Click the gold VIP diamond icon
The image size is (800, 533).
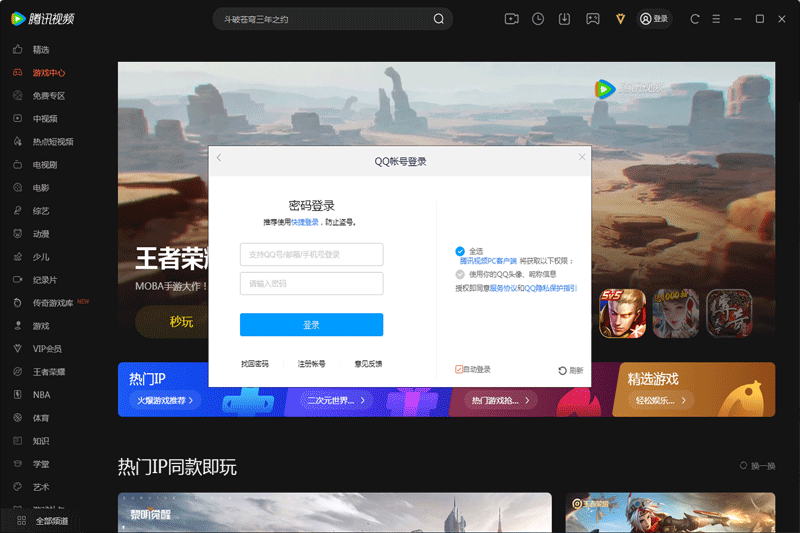pyautogui.click(x=620, y=19)
